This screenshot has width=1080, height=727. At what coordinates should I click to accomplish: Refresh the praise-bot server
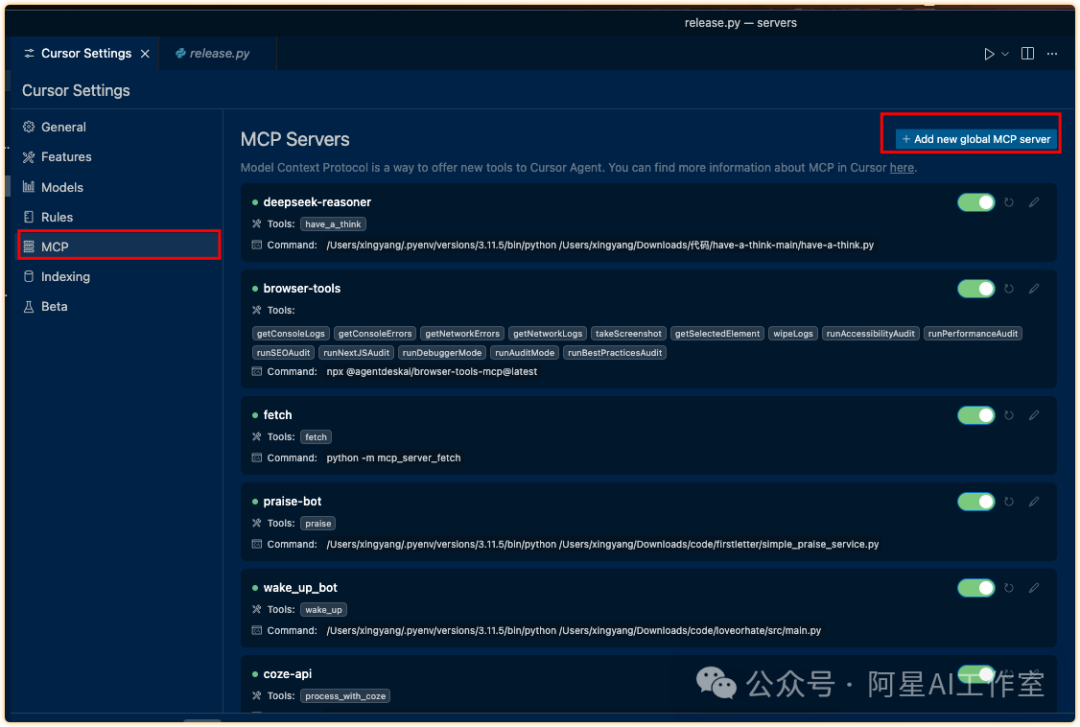coord(1008,502)
